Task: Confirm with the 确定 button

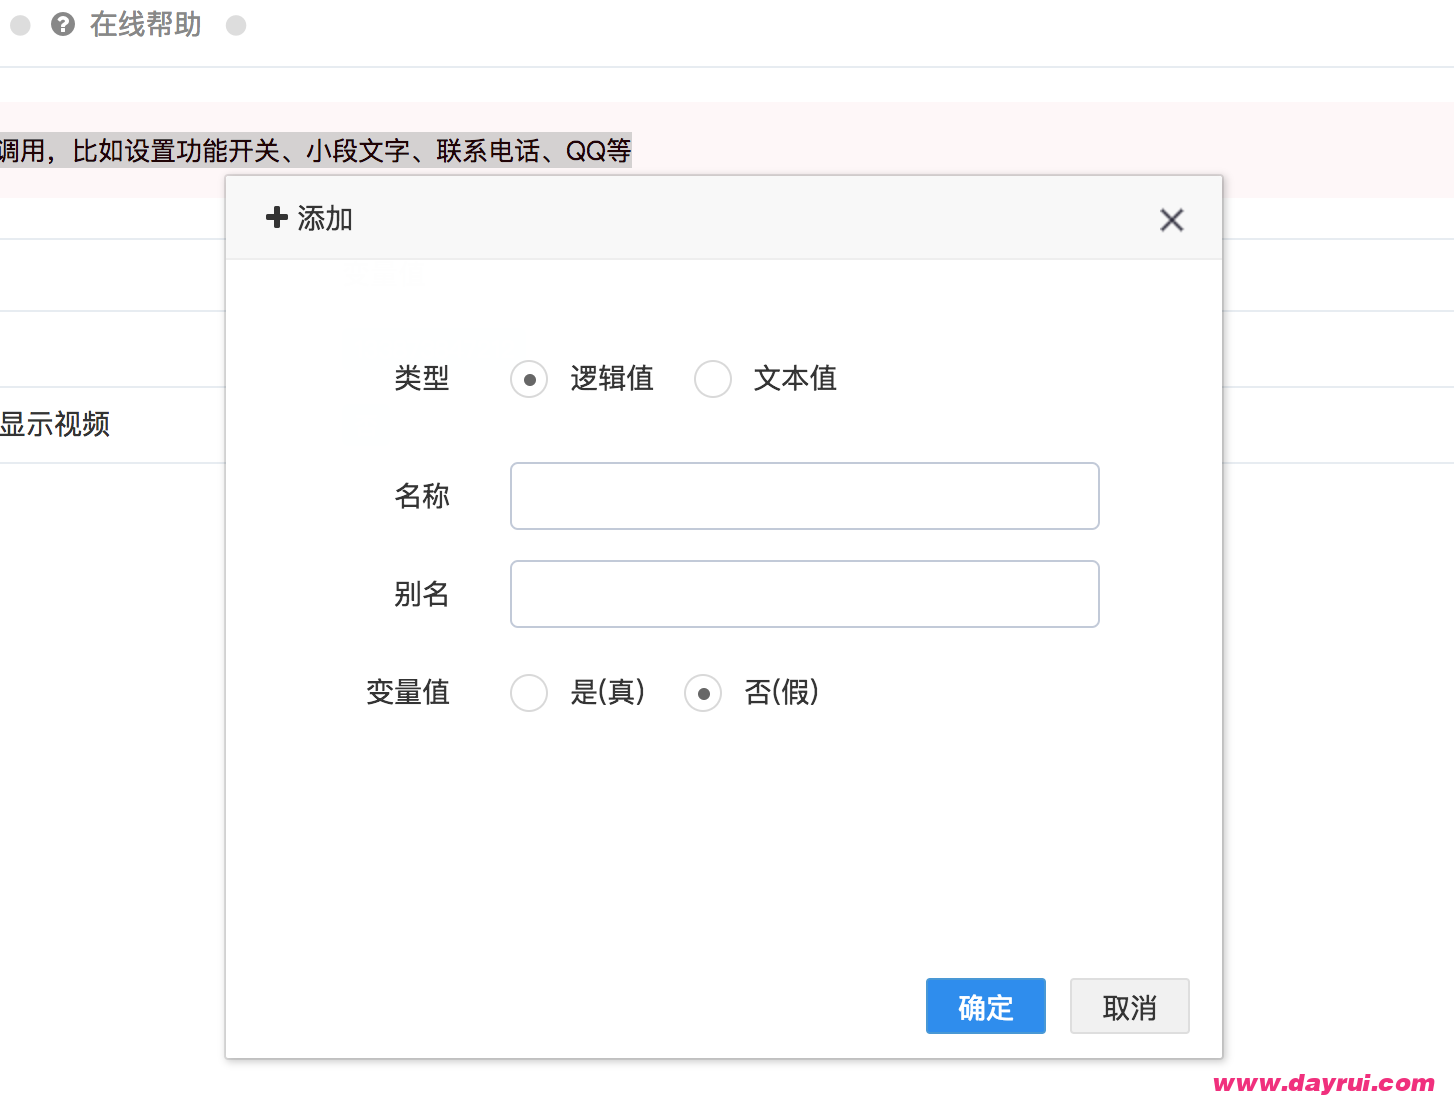Action: click(986, 1006)
